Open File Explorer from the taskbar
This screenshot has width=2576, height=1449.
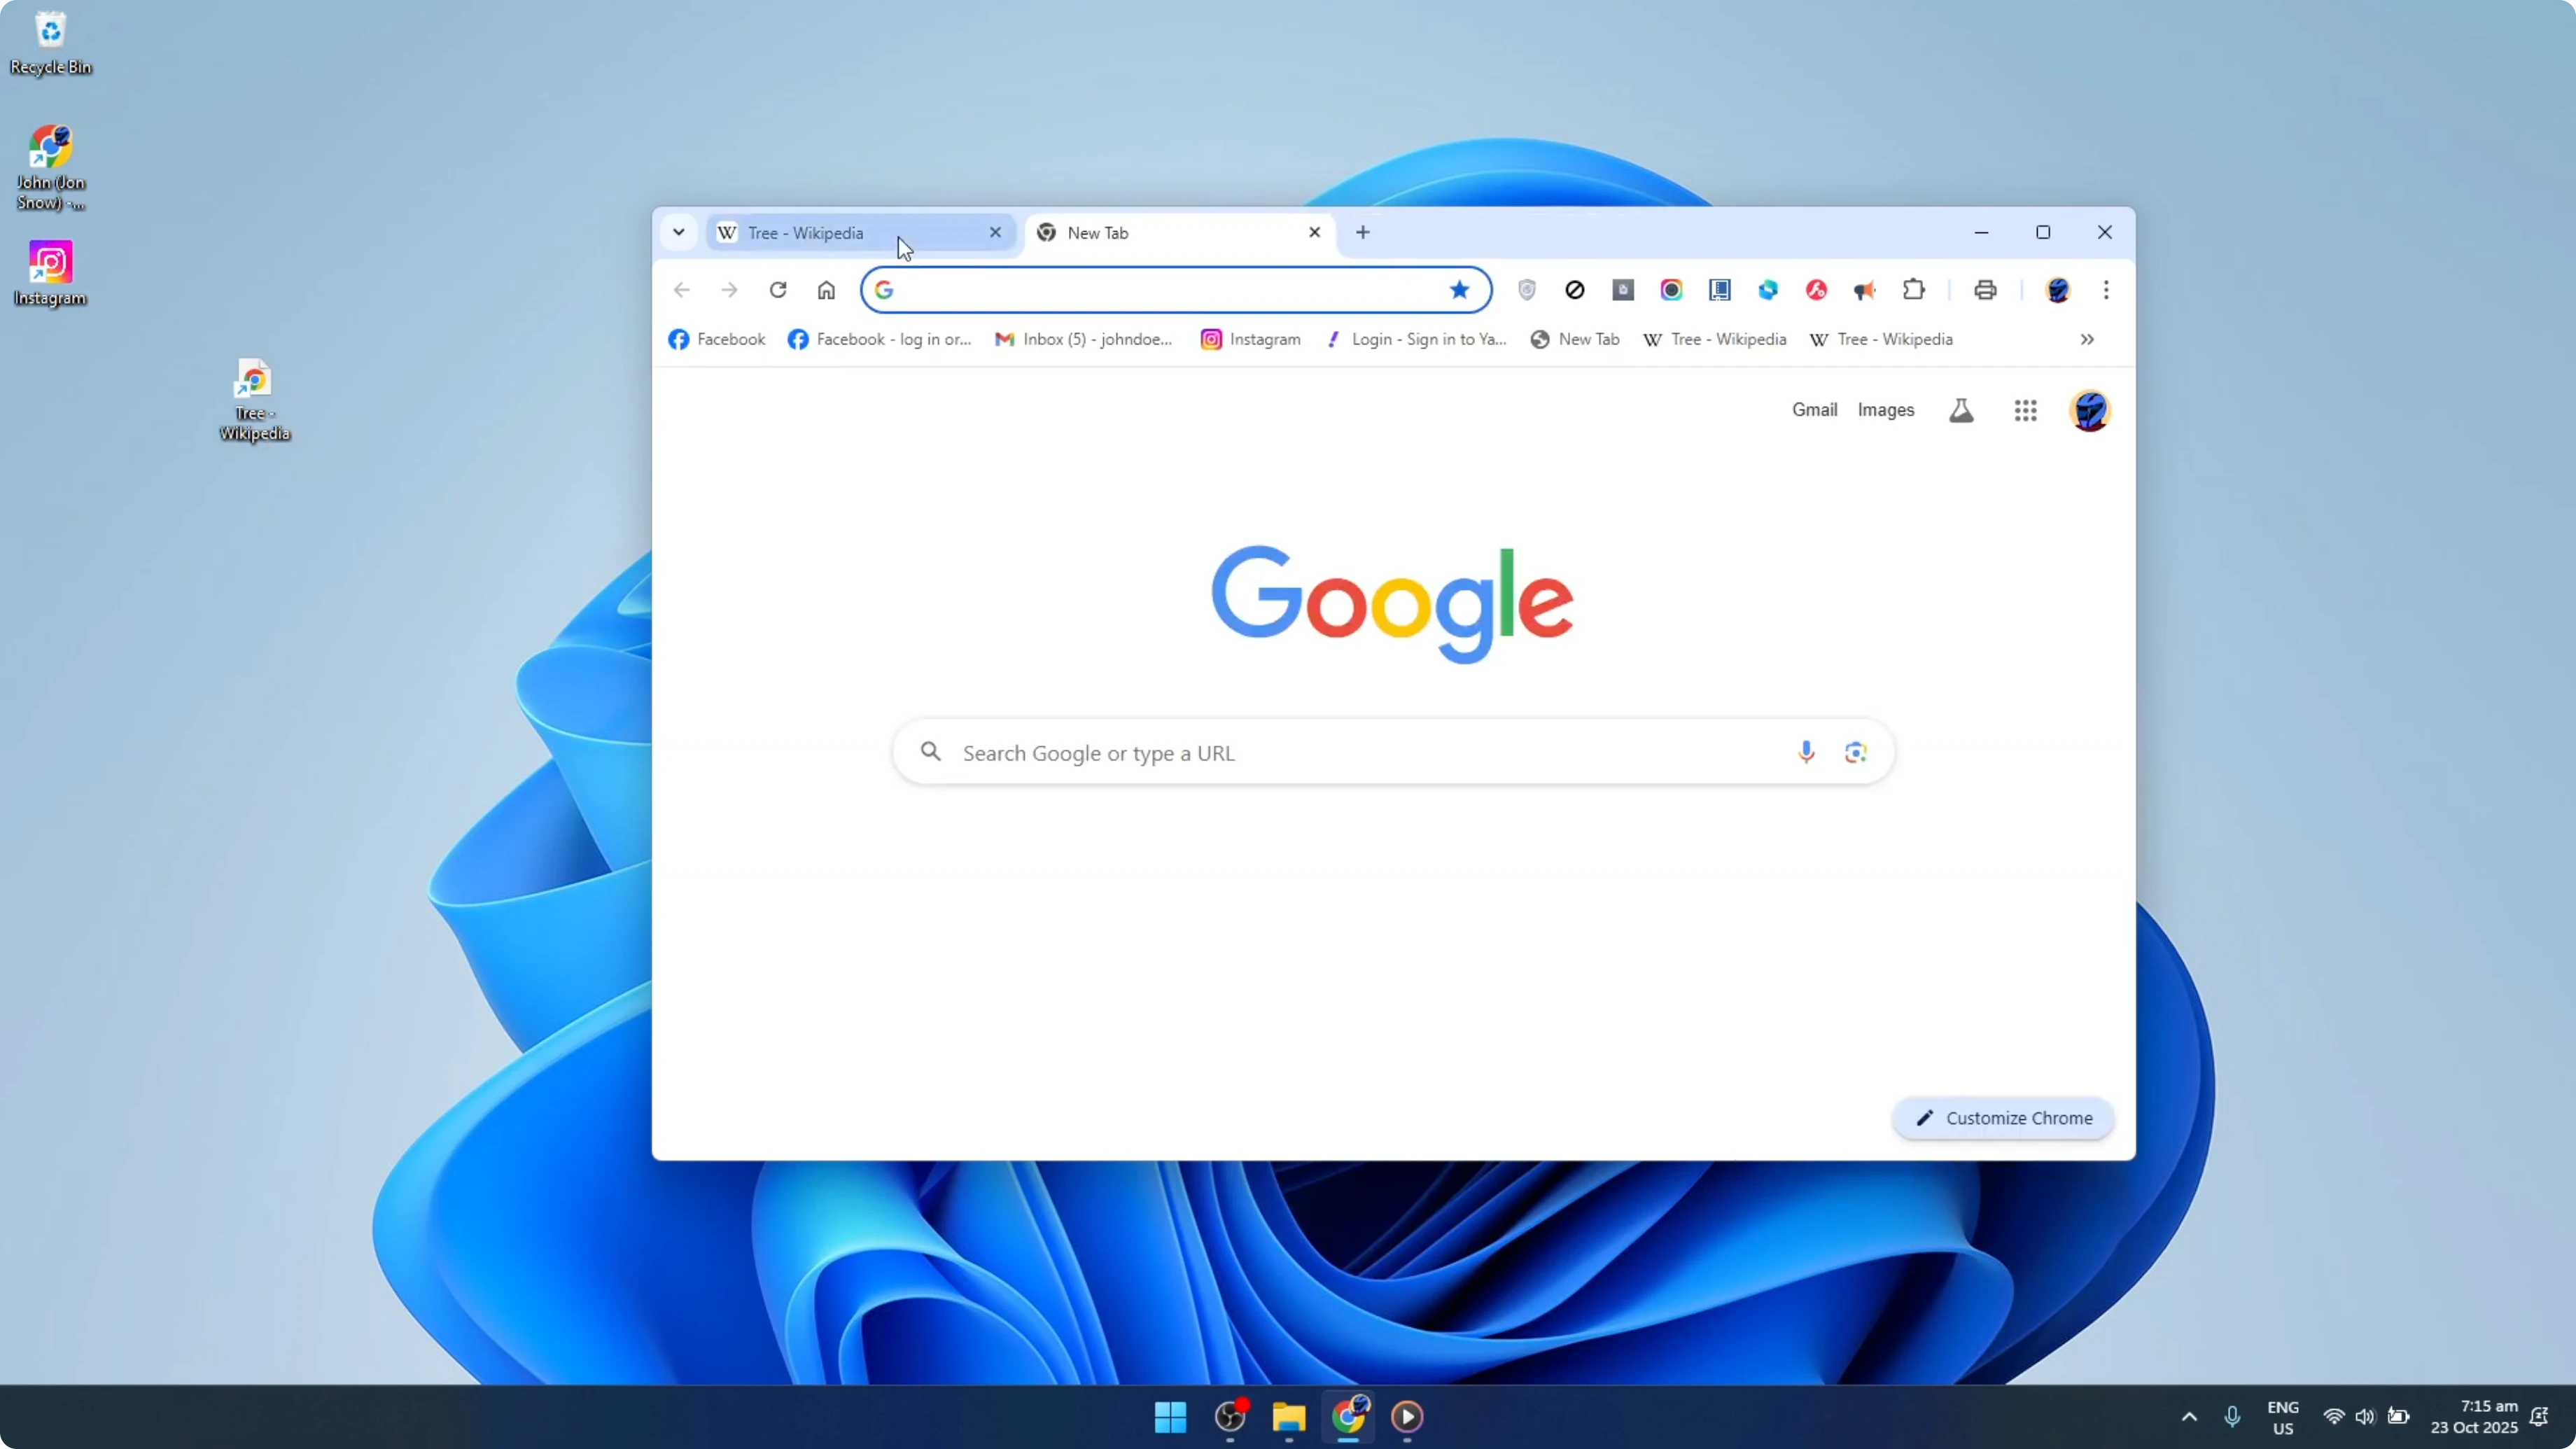click(1289, 1416)
